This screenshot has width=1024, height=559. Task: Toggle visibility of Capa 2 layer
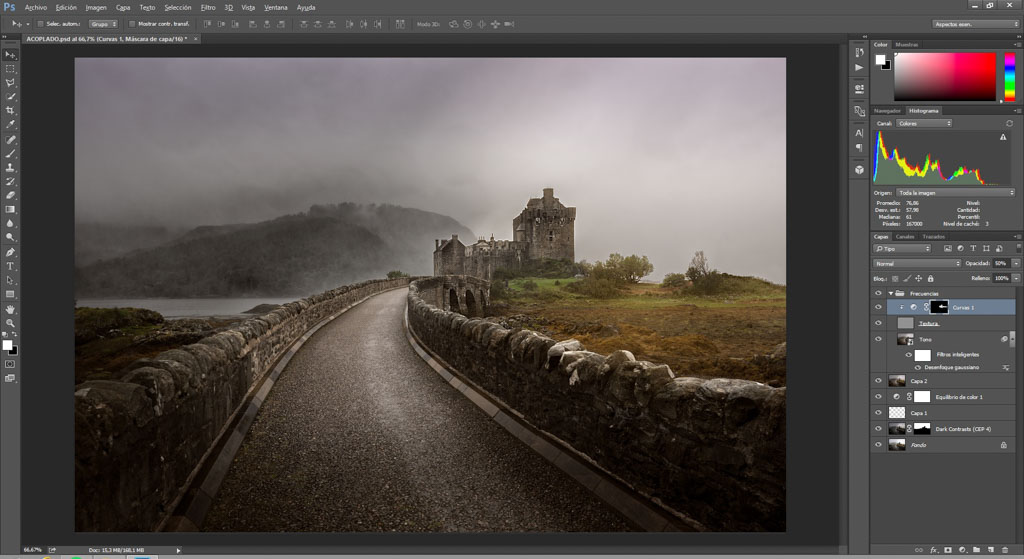pos(878,381)
